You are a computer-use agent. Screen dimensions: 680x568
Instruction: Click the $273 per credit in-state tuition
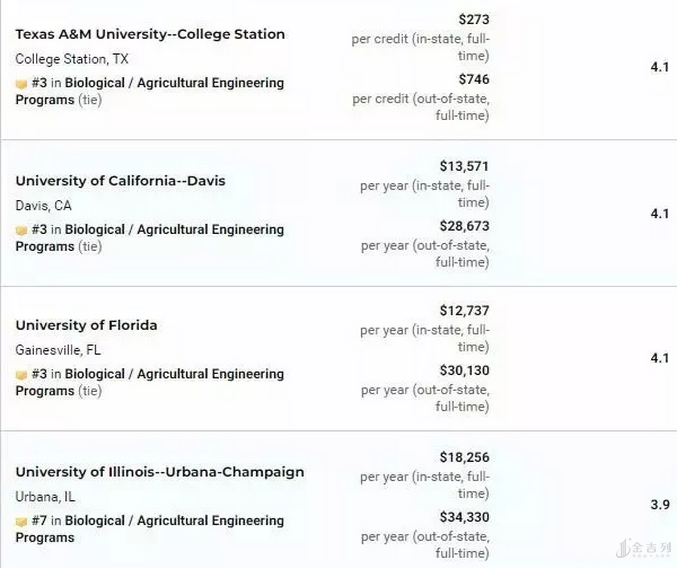(x=473, y=19)
